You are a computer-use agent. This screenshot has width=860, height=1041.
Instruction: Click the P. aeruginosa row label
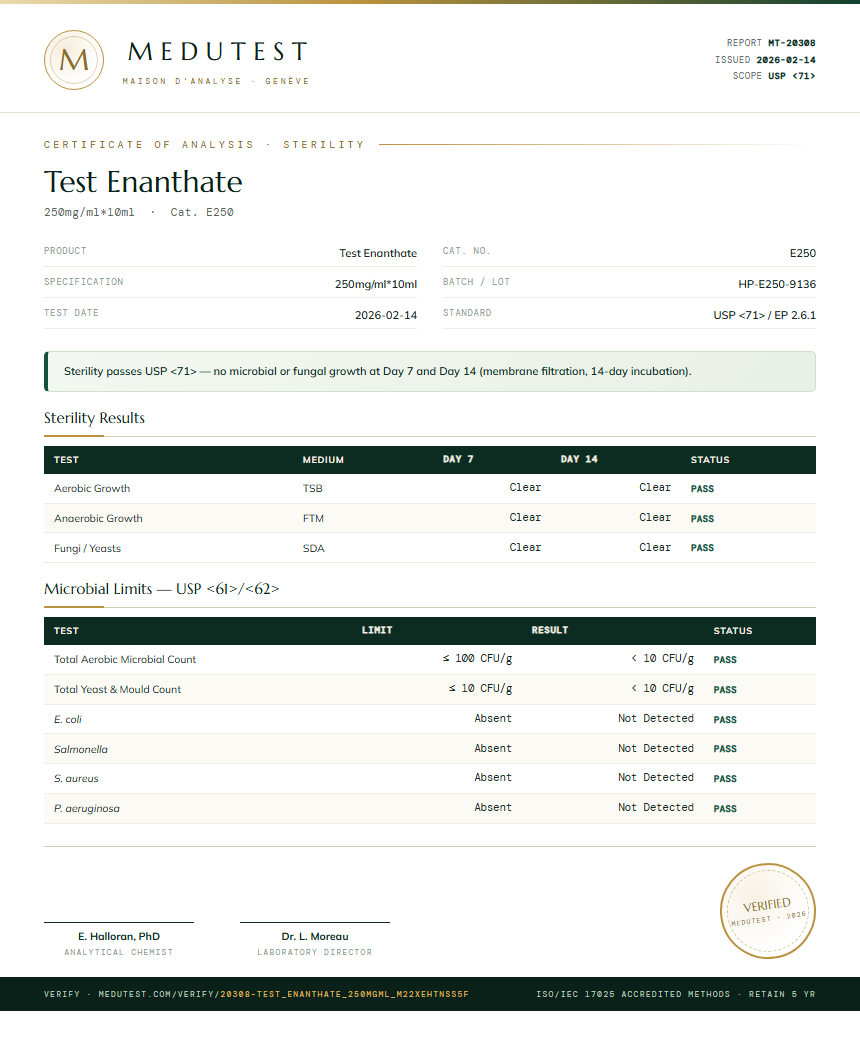86,809
